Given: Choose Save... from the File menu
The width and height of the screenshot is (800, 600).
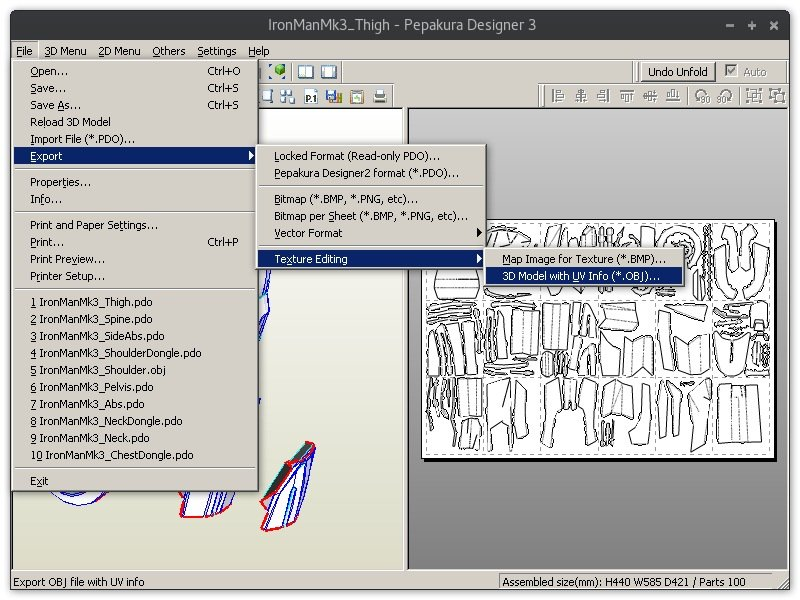Looking at the screenshot, I should 135,88.
